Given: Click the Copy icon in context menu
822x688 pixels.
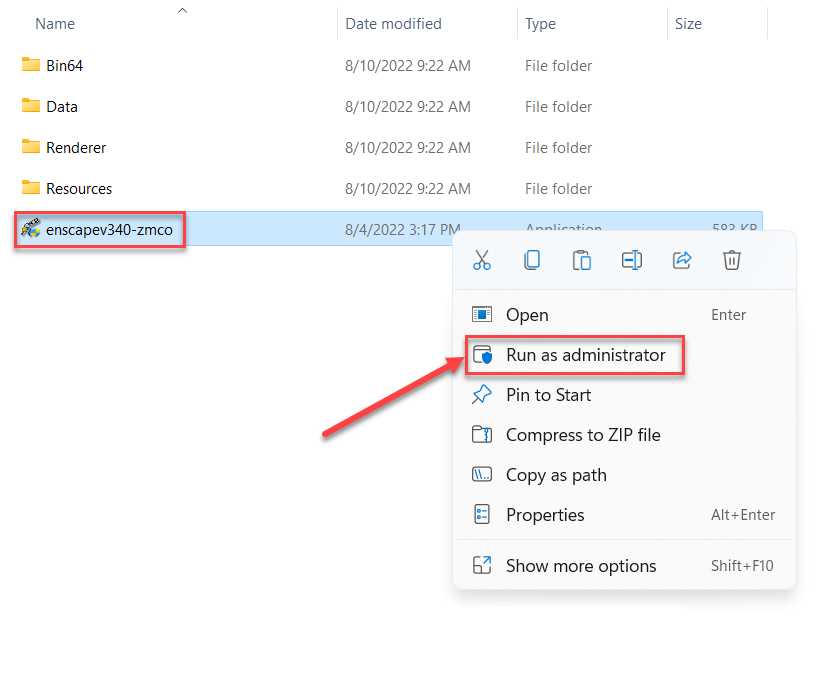Looking at the screenshot, I should pos(532,260).
